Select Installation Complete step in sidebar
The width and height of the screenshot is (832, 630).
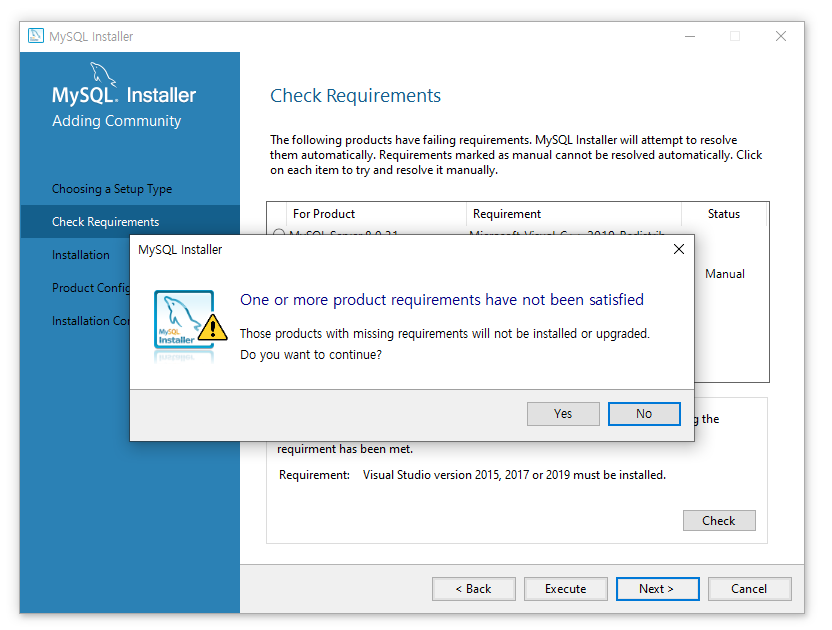click(91, 321)
